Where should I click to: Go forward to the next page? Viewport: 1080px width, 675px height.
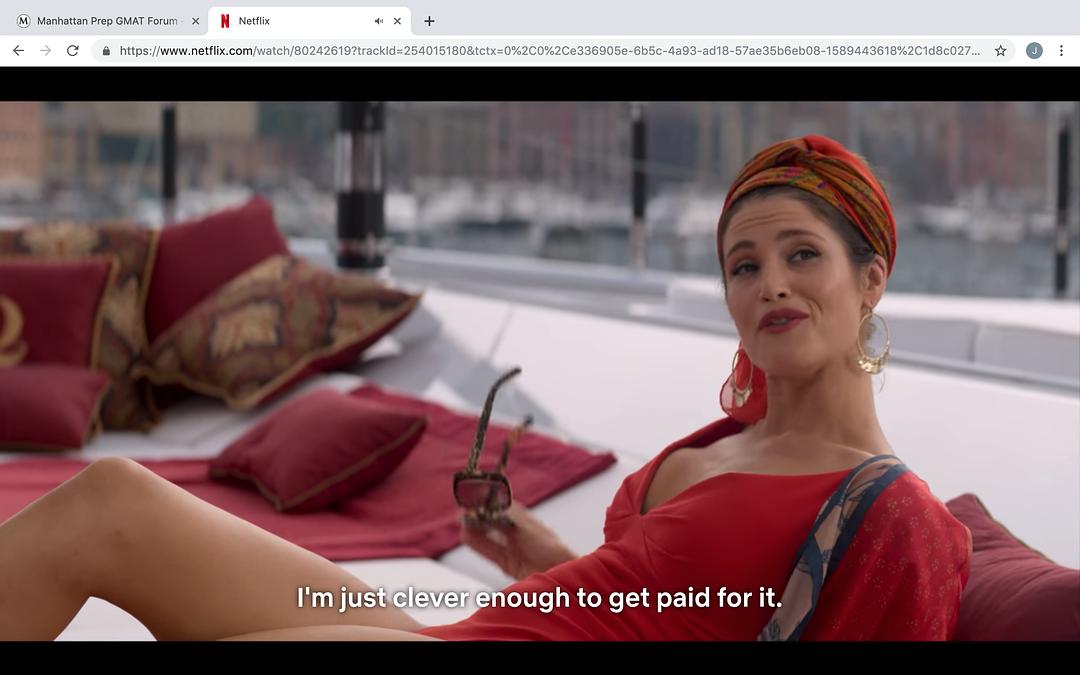45,50
